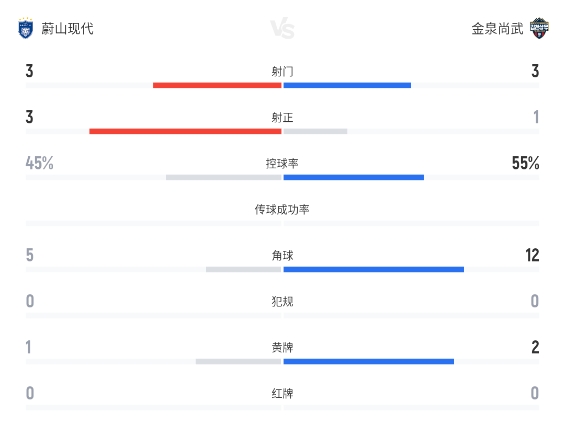This screenshot has width=565, height=424.
Task: Open the 金泉尚武 team name link
Action: pos(497,28)
